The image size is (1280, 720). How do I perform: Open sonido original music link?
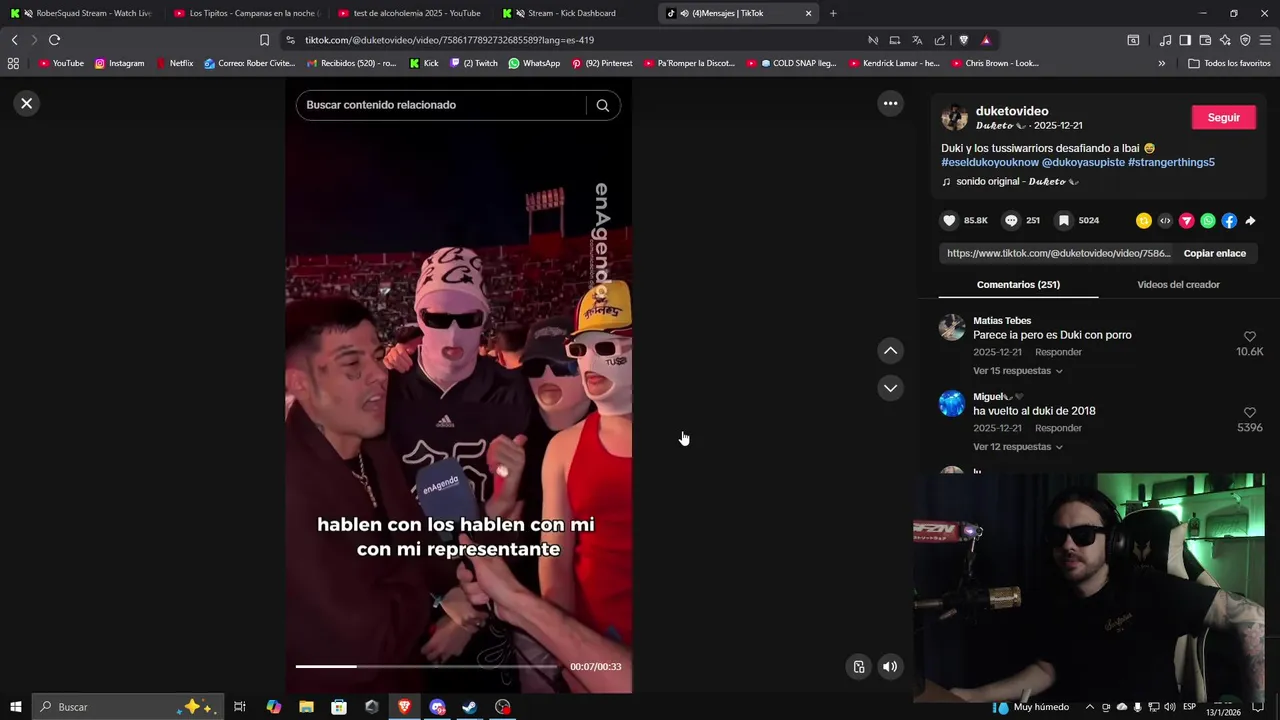(1010, 182)
